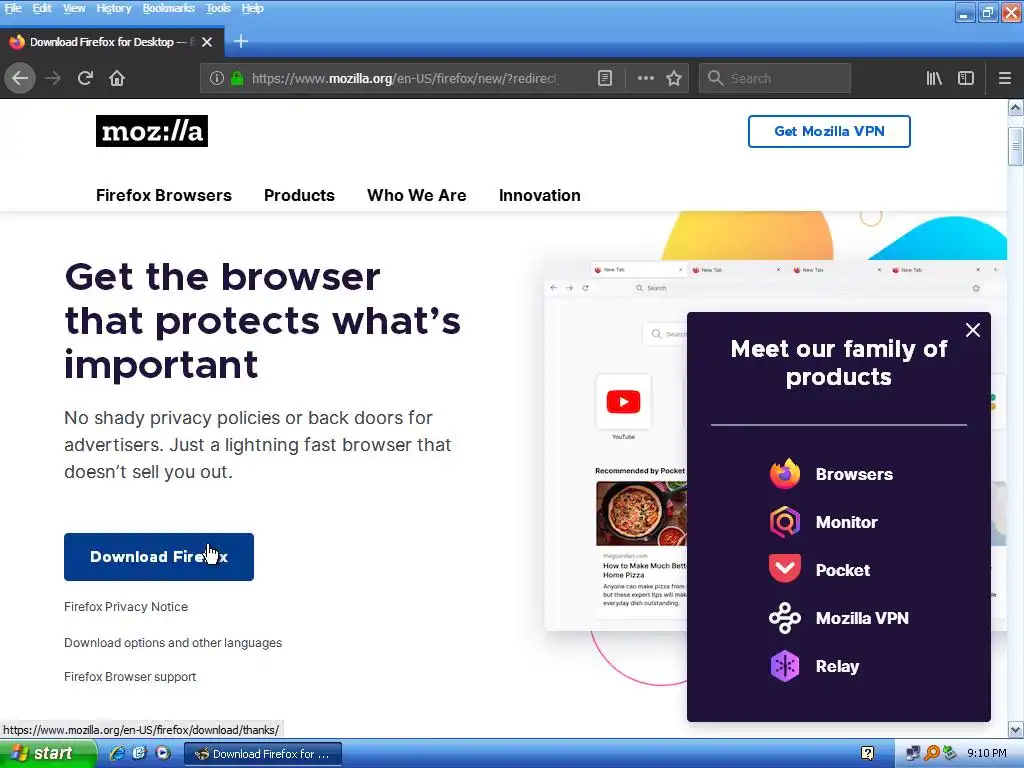Viewport: 1024px width, 768px height.
Task: Open Internet Explorer from quick launch
Action: tap(117, 753)
